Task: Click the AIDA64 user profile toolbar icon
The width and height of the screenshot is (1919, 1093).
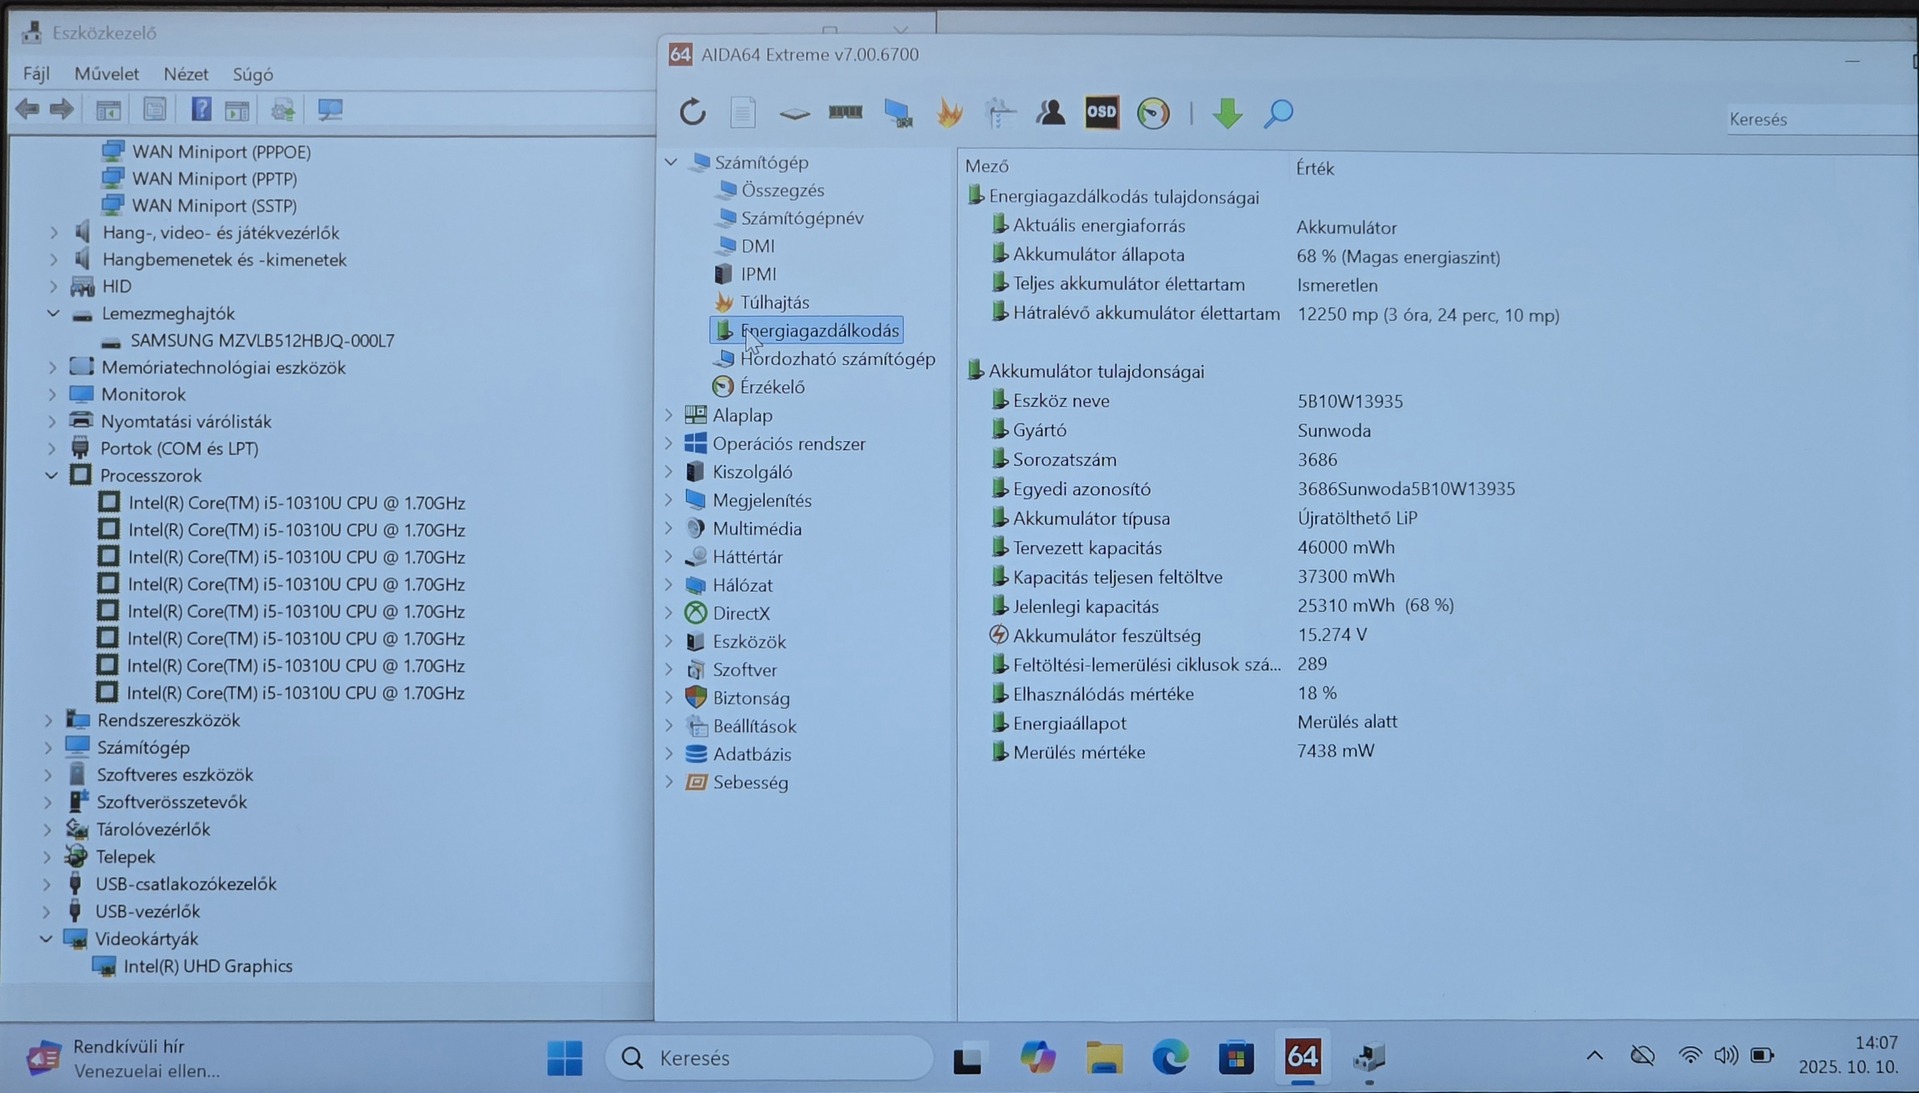Action: (x=1050, y=112)
